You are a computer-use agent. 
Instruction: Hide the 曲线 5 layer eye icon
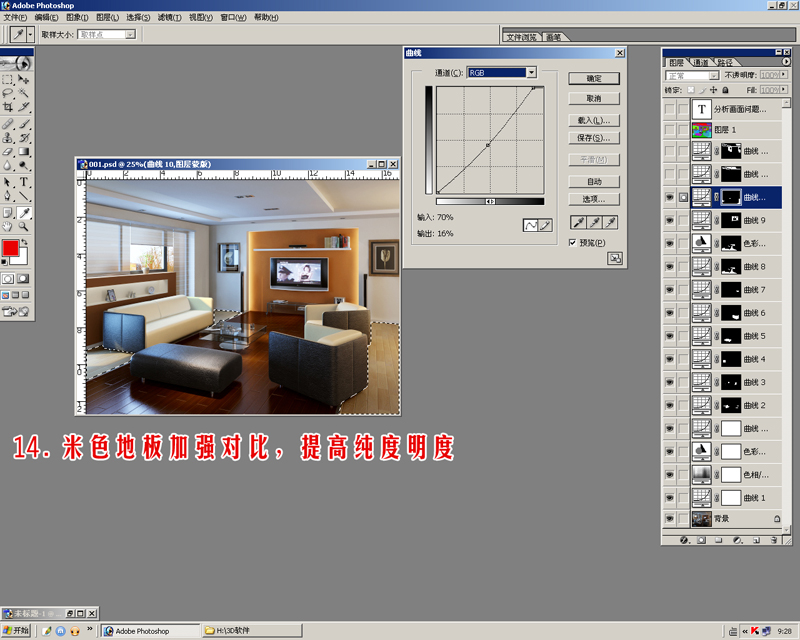(x=669, y=336)
